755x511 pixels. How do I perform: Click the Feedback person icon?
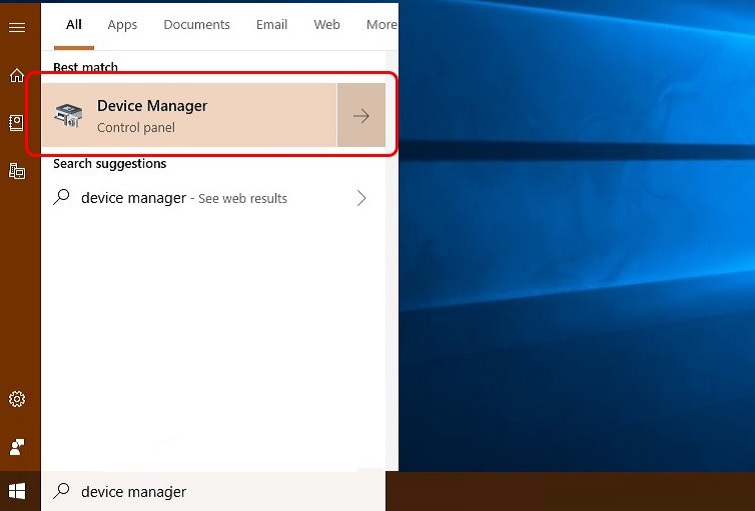tap(17, 446)
